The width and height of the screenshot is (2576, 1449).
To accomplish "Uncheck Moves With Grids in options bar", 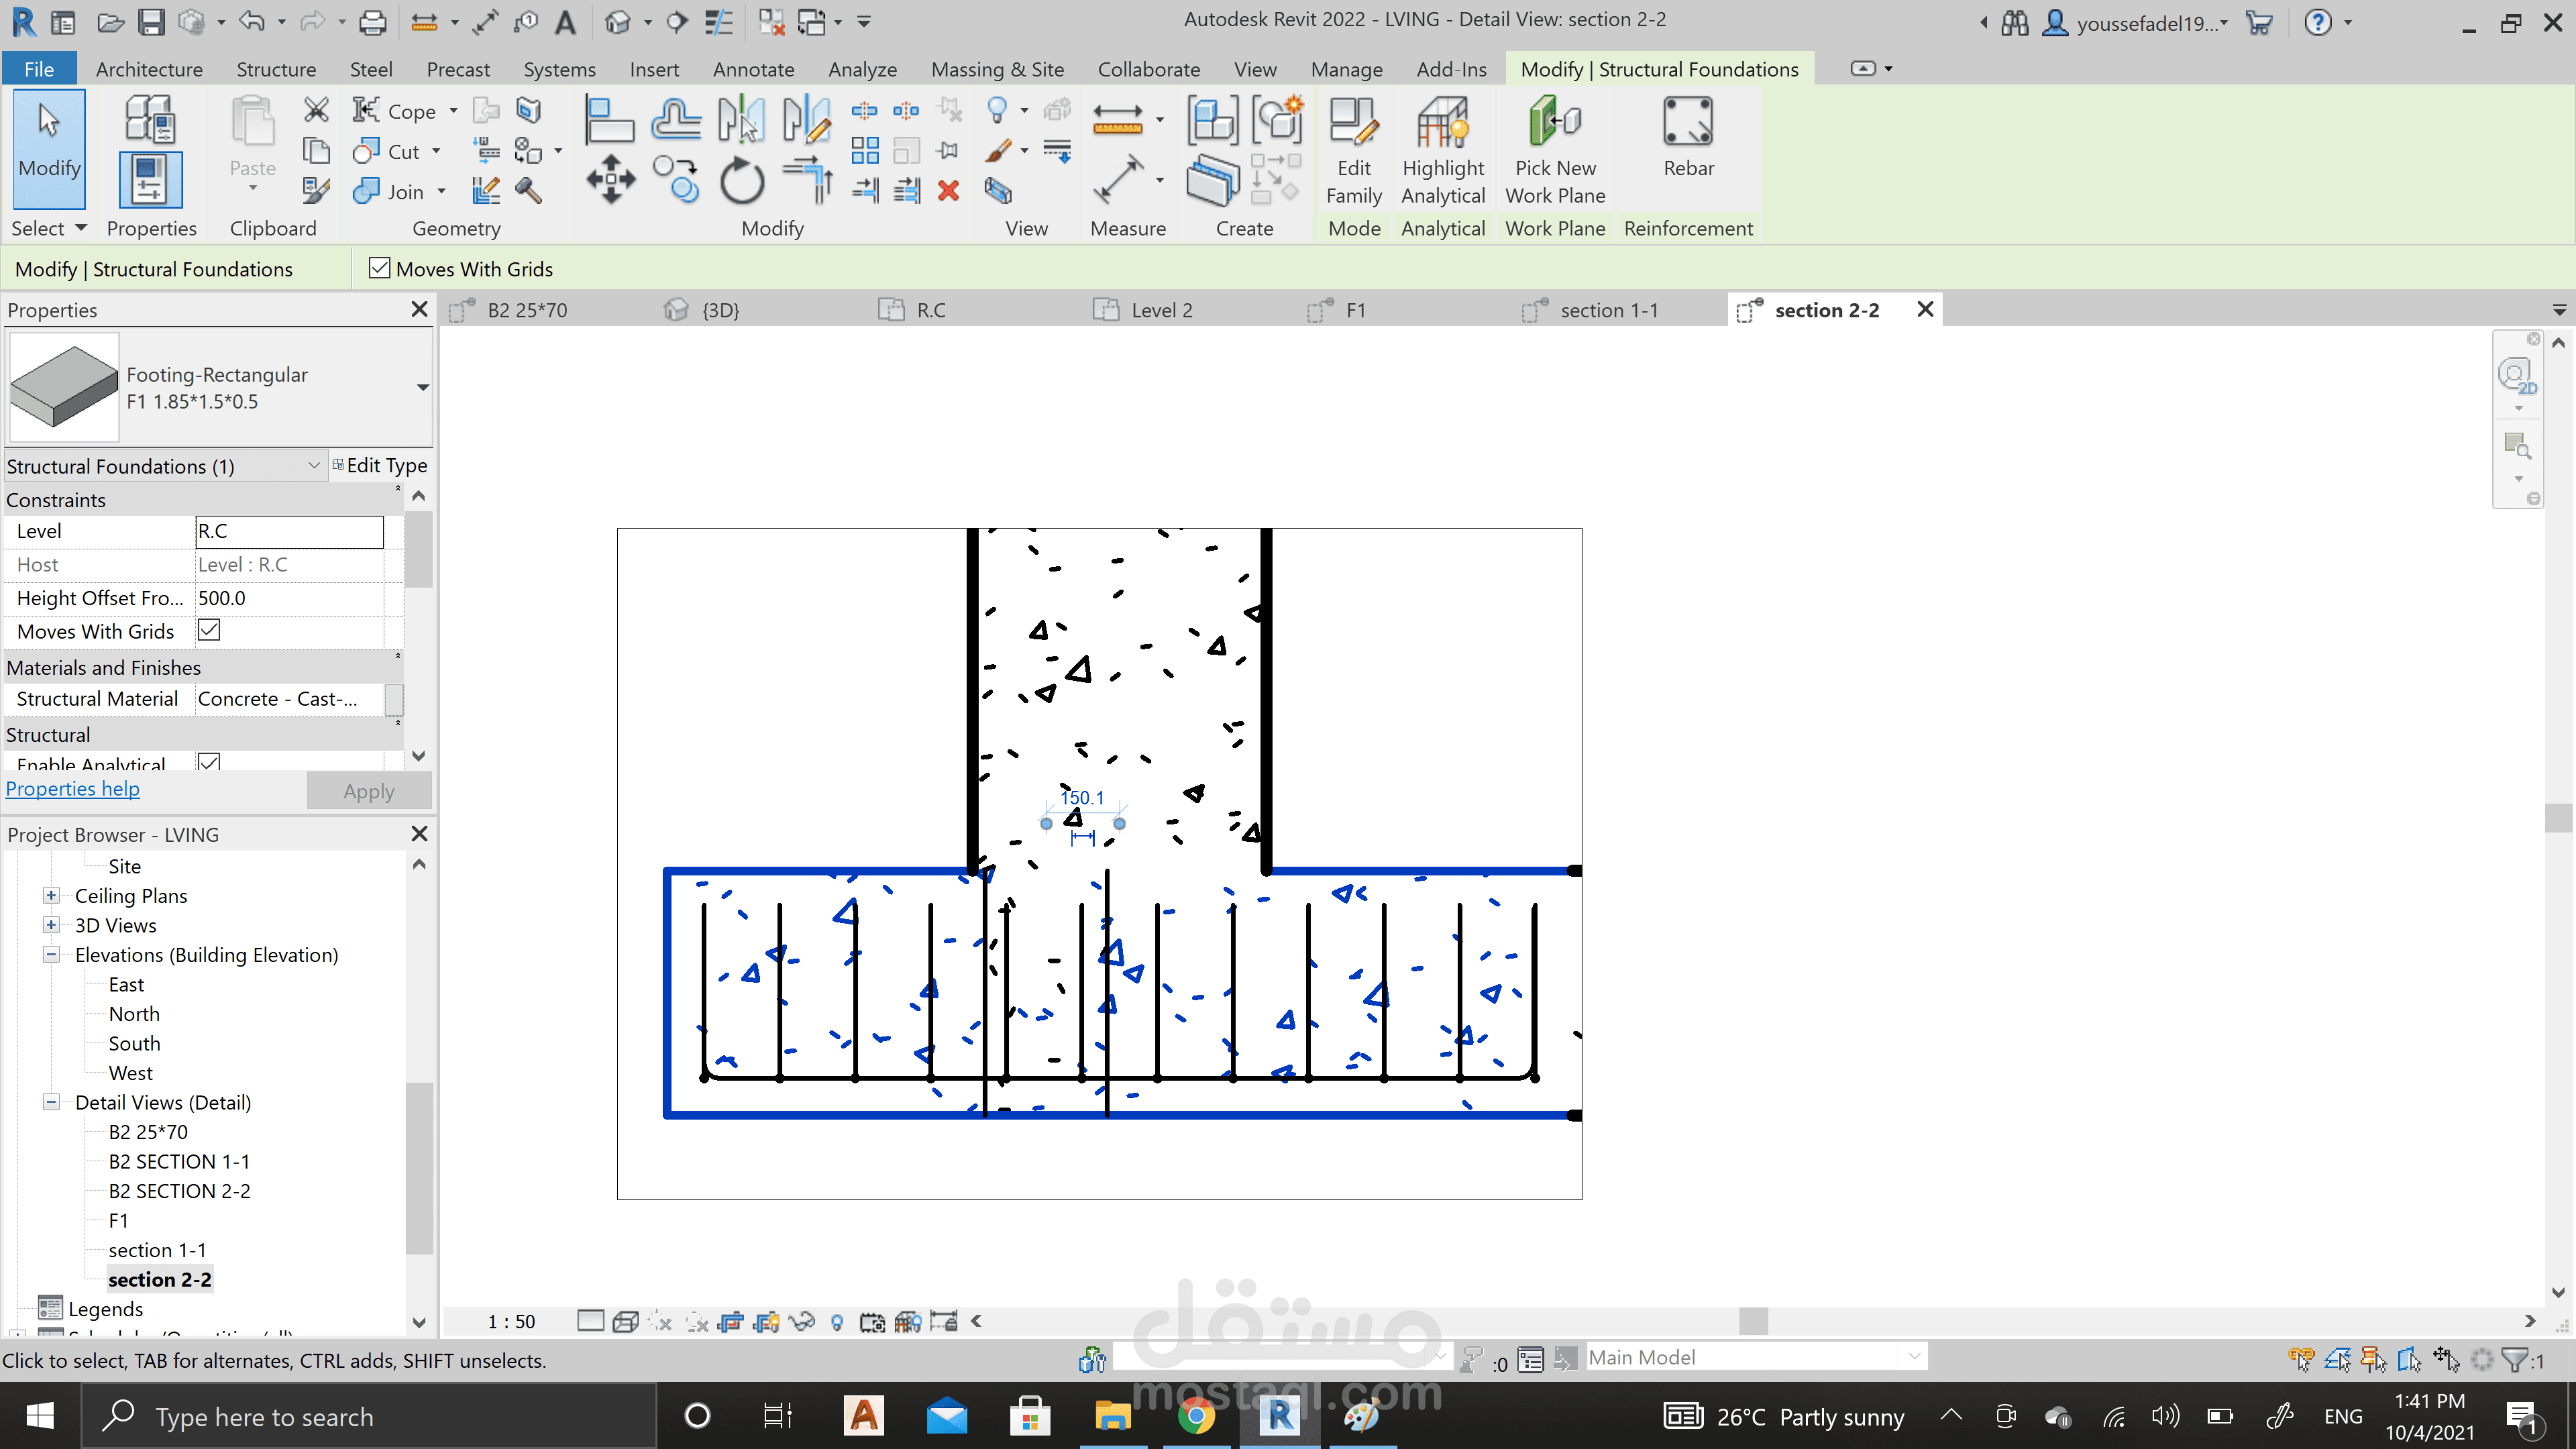I will click(379, 268).
